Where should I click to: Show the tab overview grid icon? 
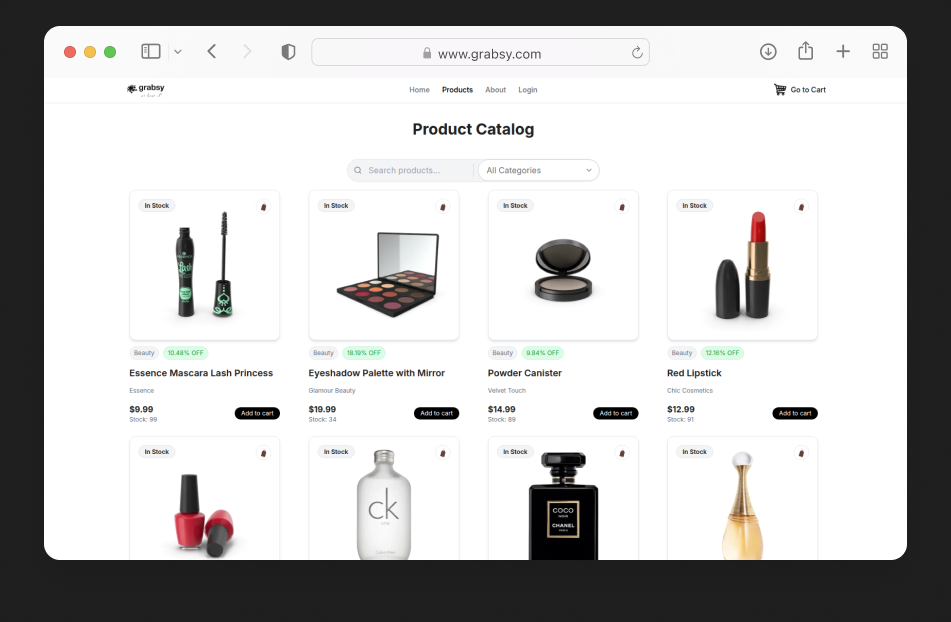pos(880,52)
